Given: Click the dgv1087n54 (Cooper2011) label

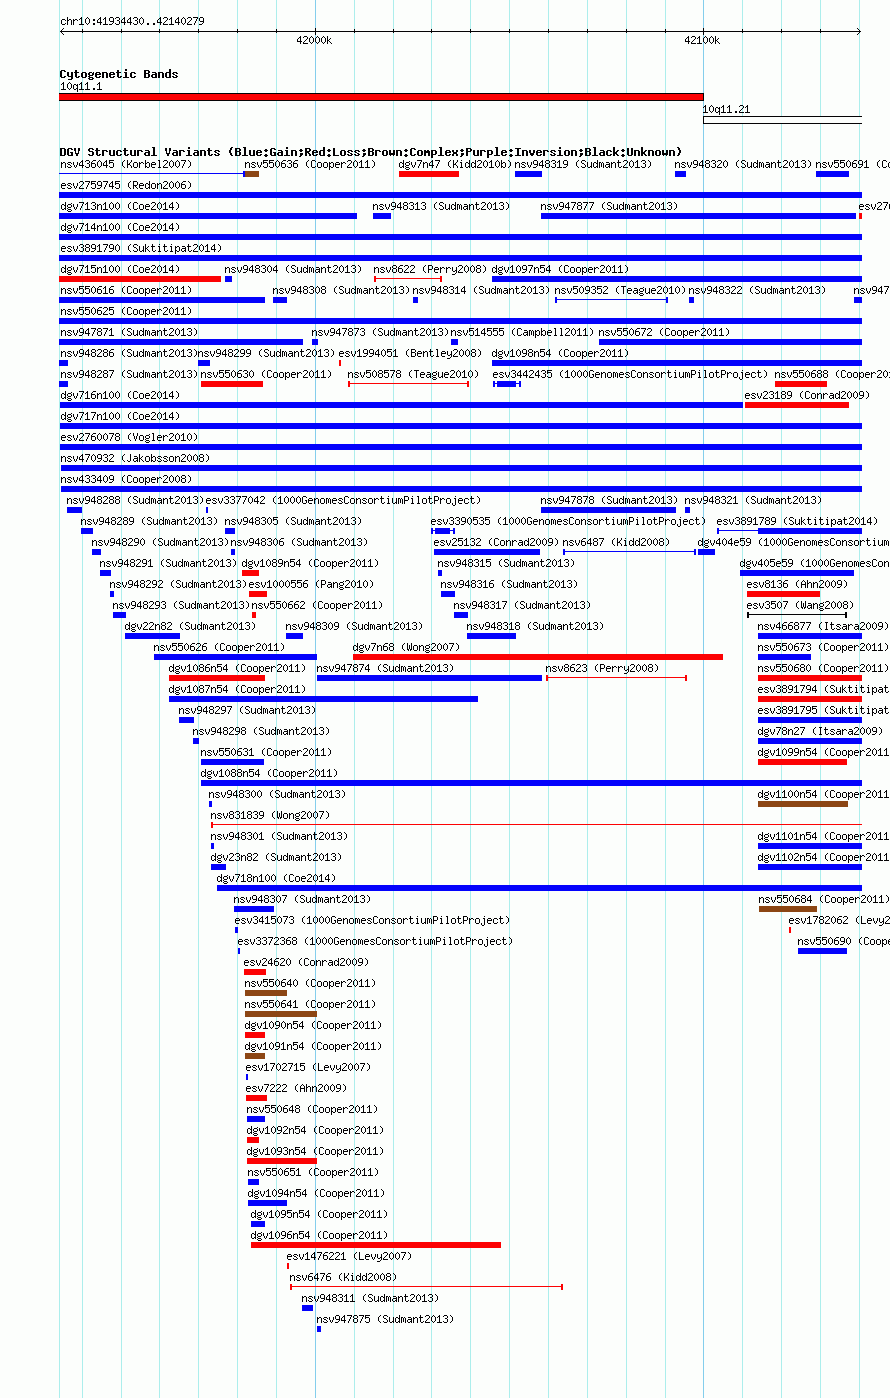Looking at the screenshot, I should coord(237,689).
